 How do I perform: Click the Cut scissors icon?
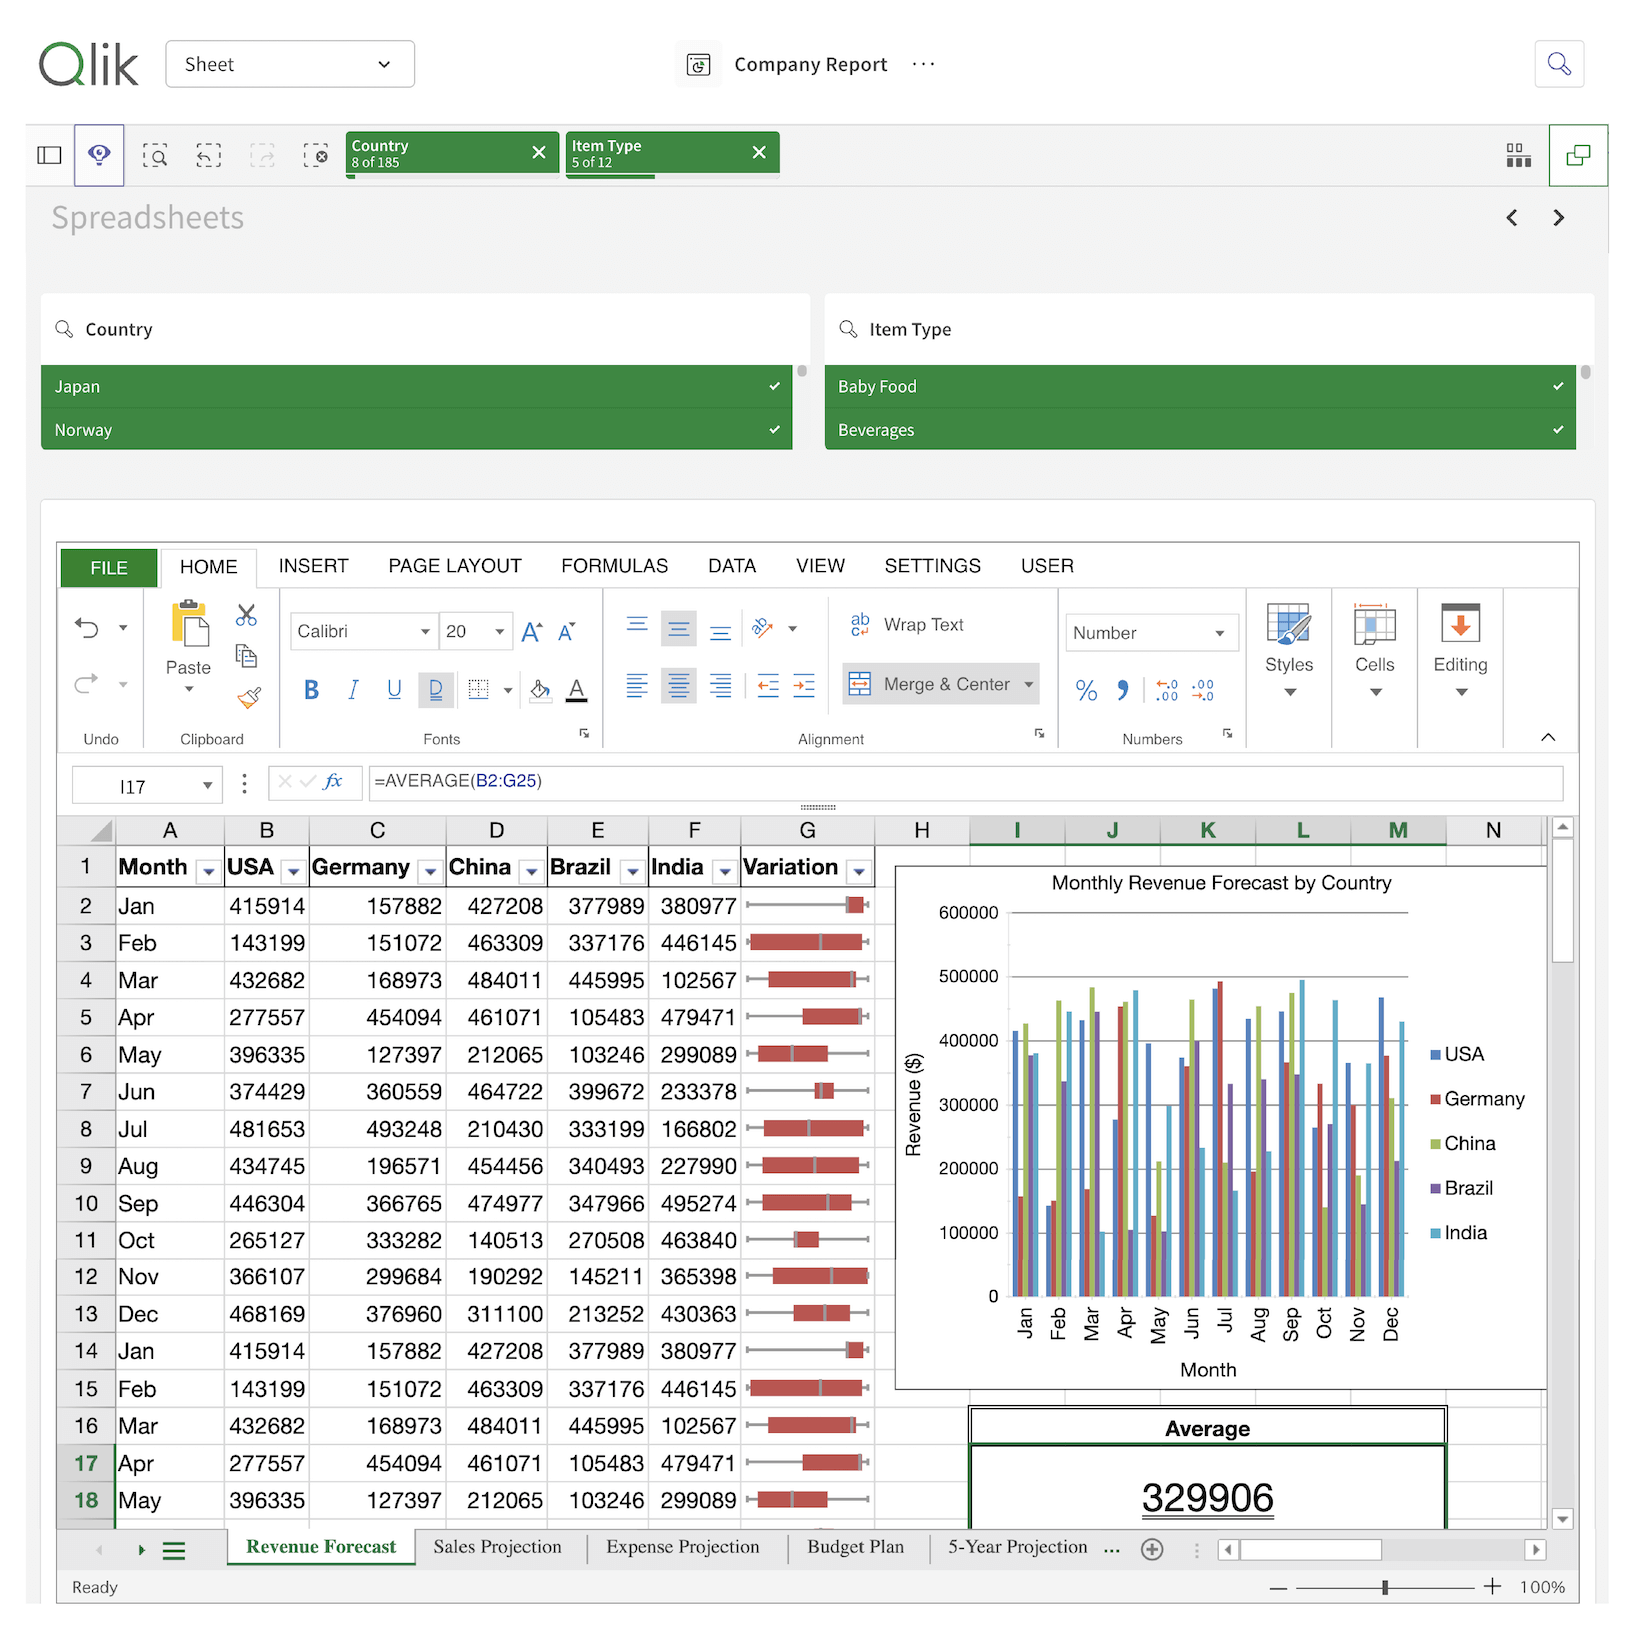tap(246, 615)
